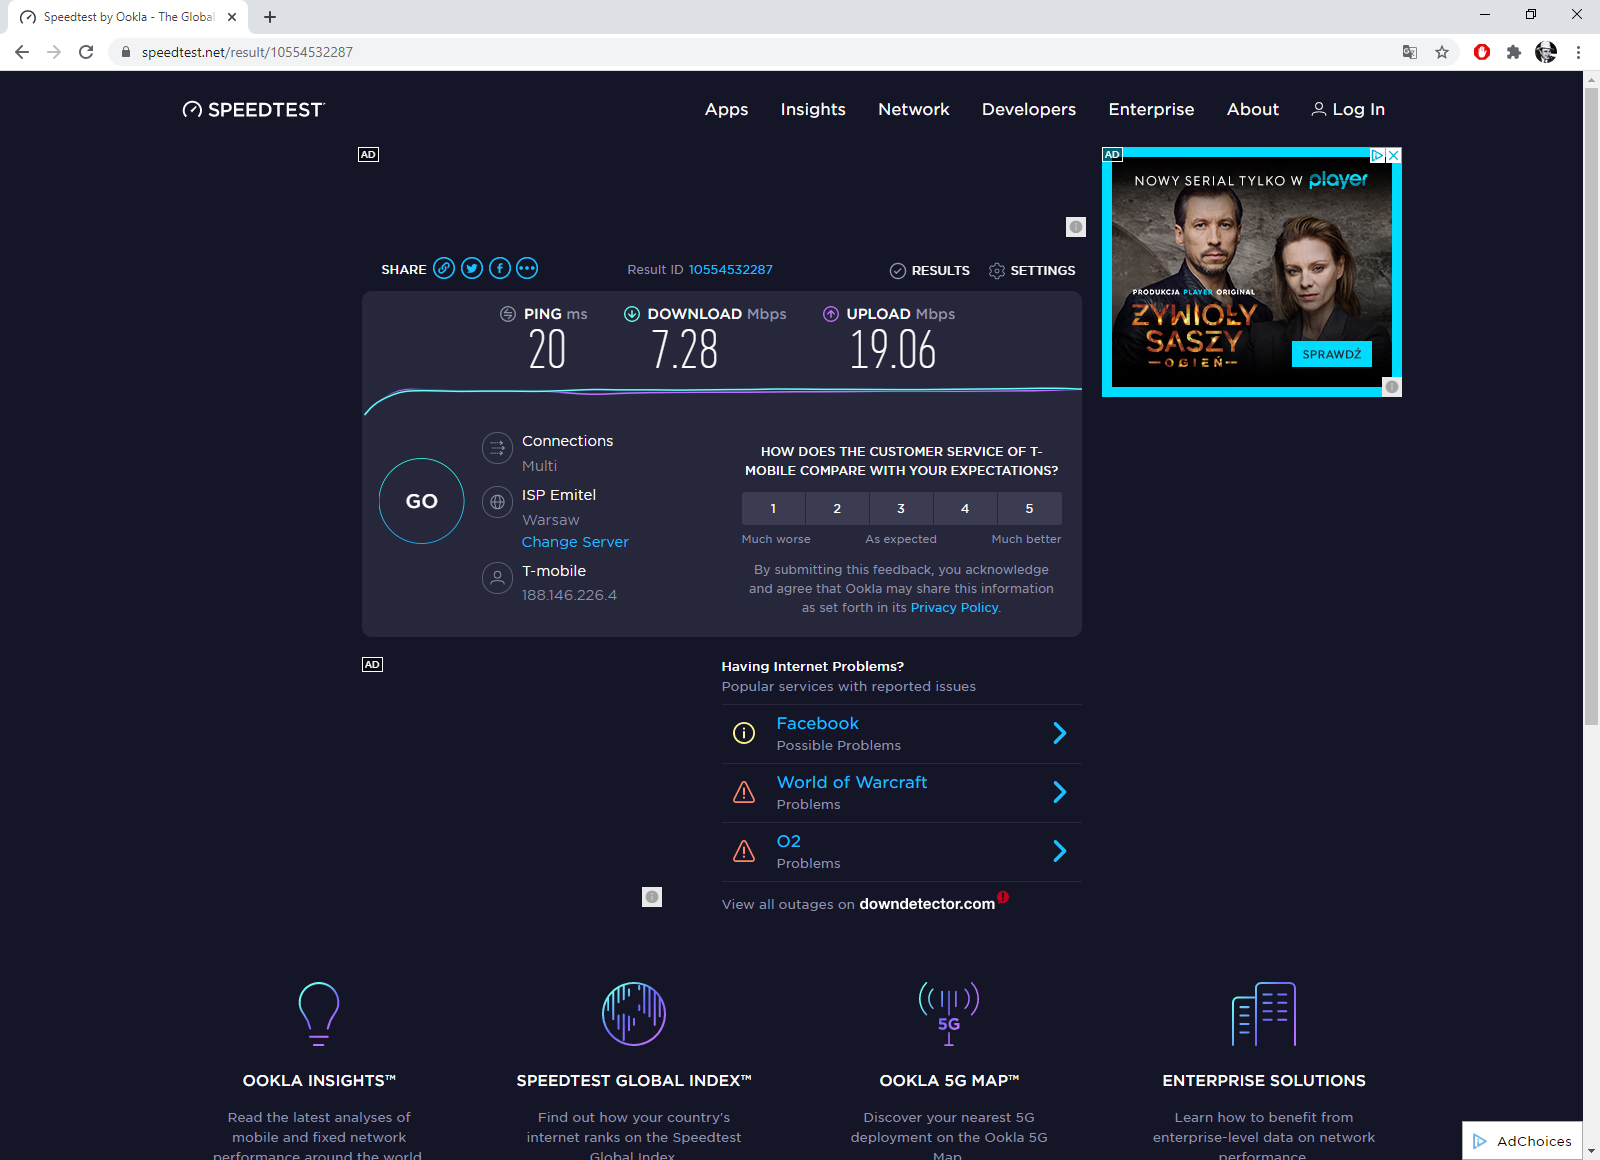Click the Connections mode icon
The image size is (1600, 1160).
497,448
